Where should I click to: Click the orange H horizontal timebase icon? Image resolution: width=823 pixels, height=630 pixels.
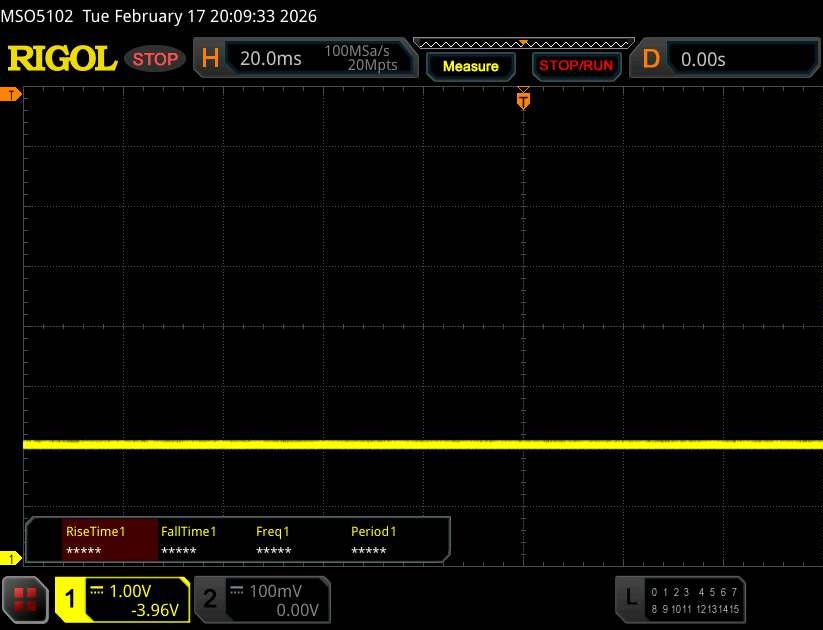210,59
